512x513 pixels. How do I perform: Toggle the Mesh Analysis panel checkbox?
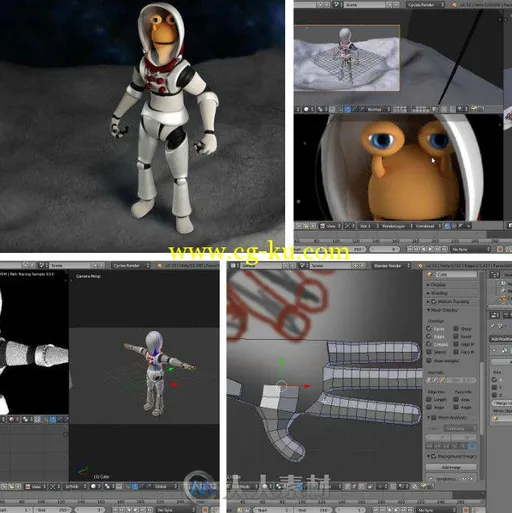coord(434,417)
